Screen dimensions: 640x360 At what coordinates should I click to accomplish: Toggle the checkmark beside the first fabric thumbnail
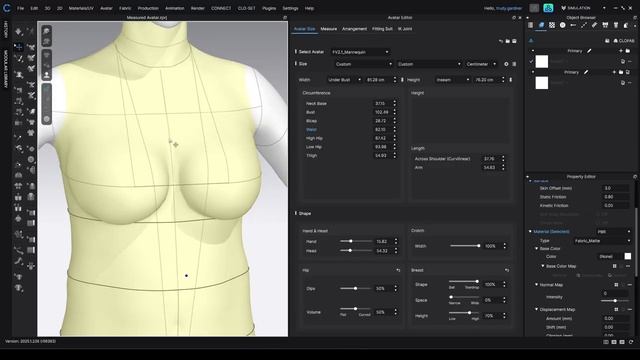[531, 61]
